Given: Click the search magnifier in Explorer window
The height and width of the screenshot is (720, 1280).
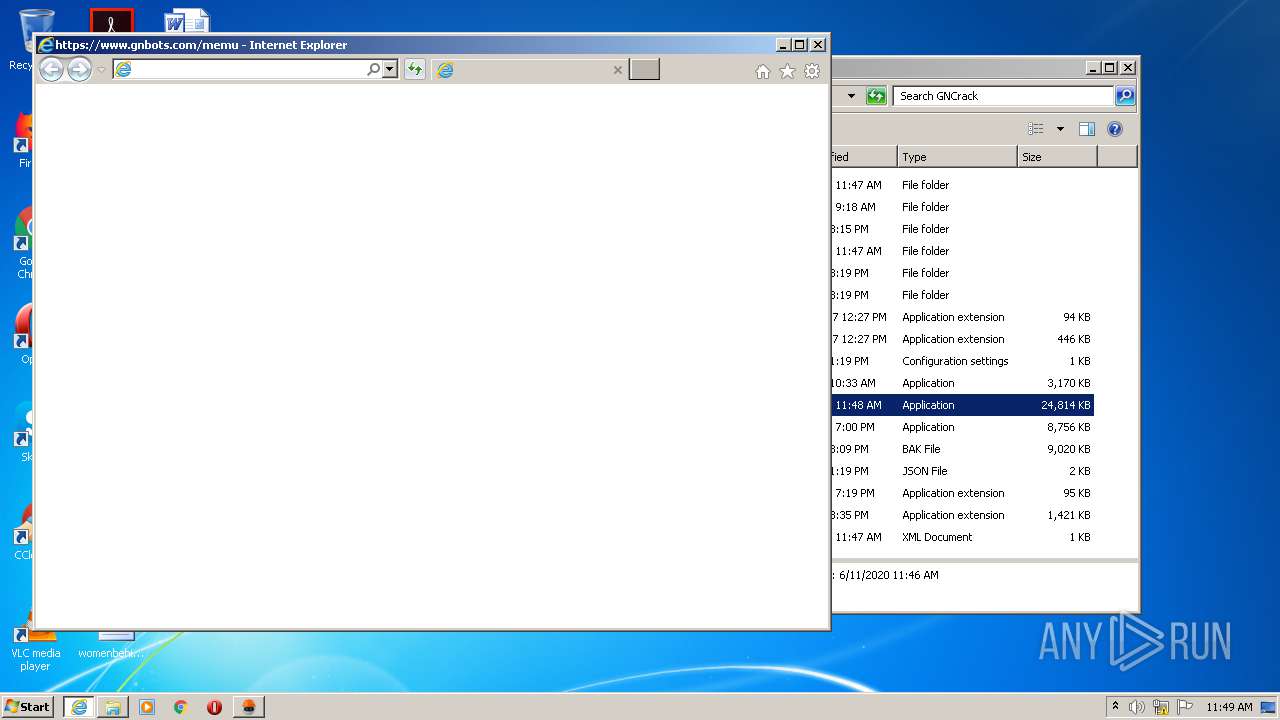Looking at the screenshot, I should click(x=1125, y=96).
